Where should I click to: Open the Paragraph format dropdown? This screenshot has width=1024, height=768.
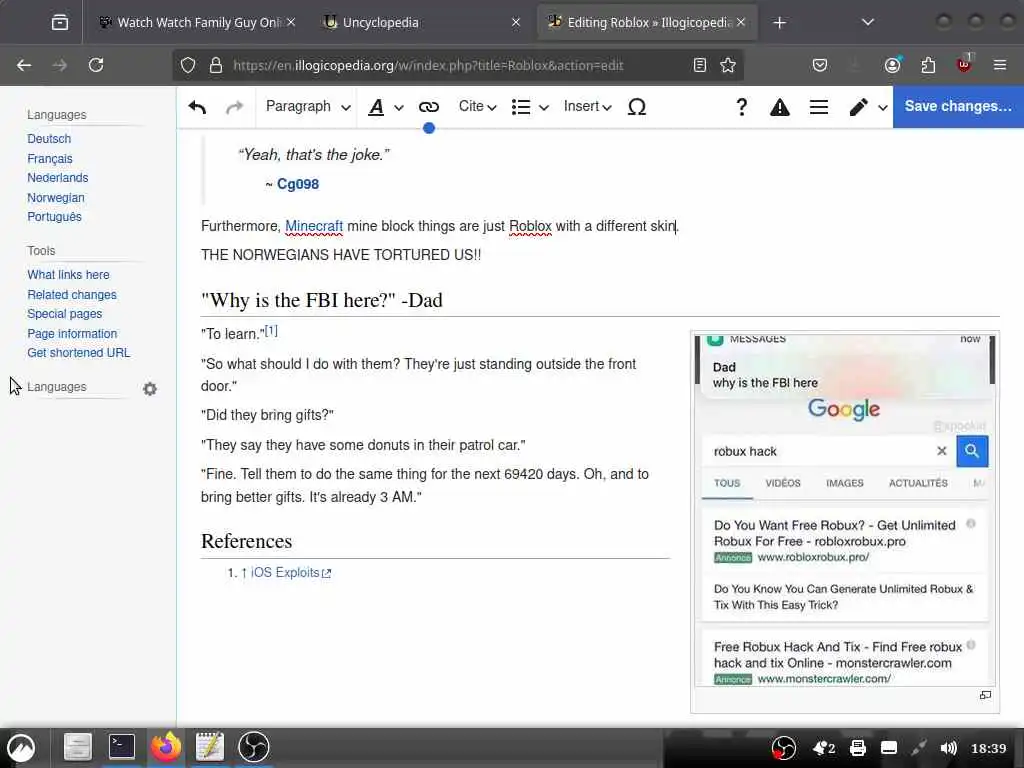click(308, 106)
